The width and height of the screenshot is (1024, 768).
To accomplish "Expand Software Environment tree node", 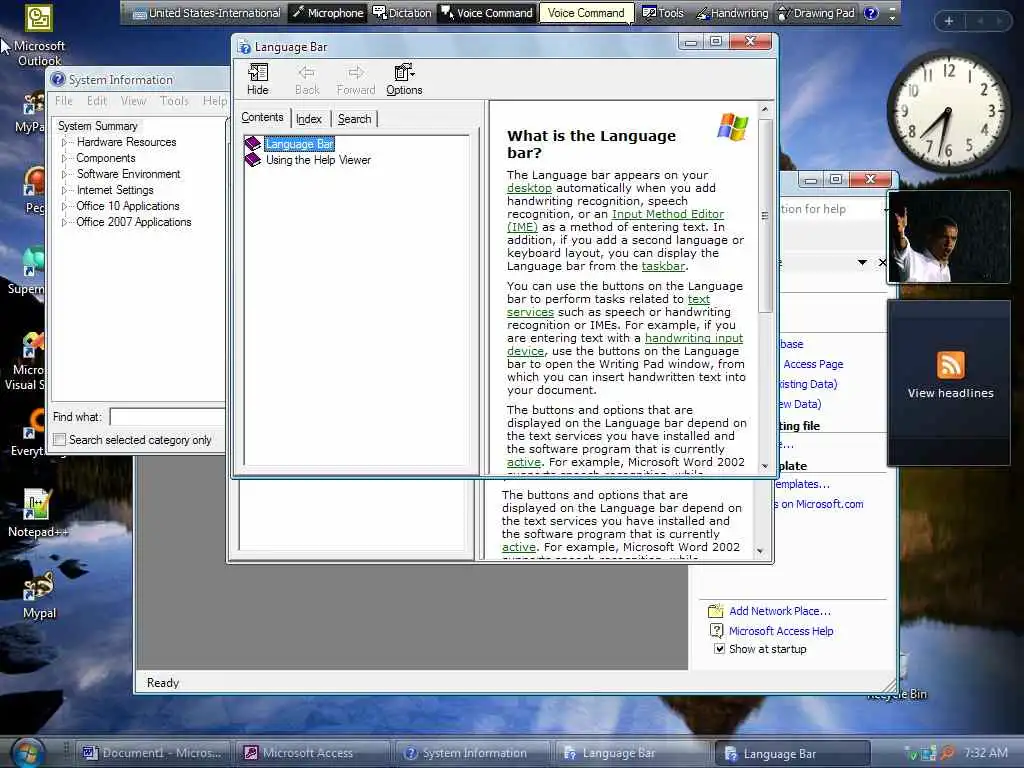I will coord(65,174).
